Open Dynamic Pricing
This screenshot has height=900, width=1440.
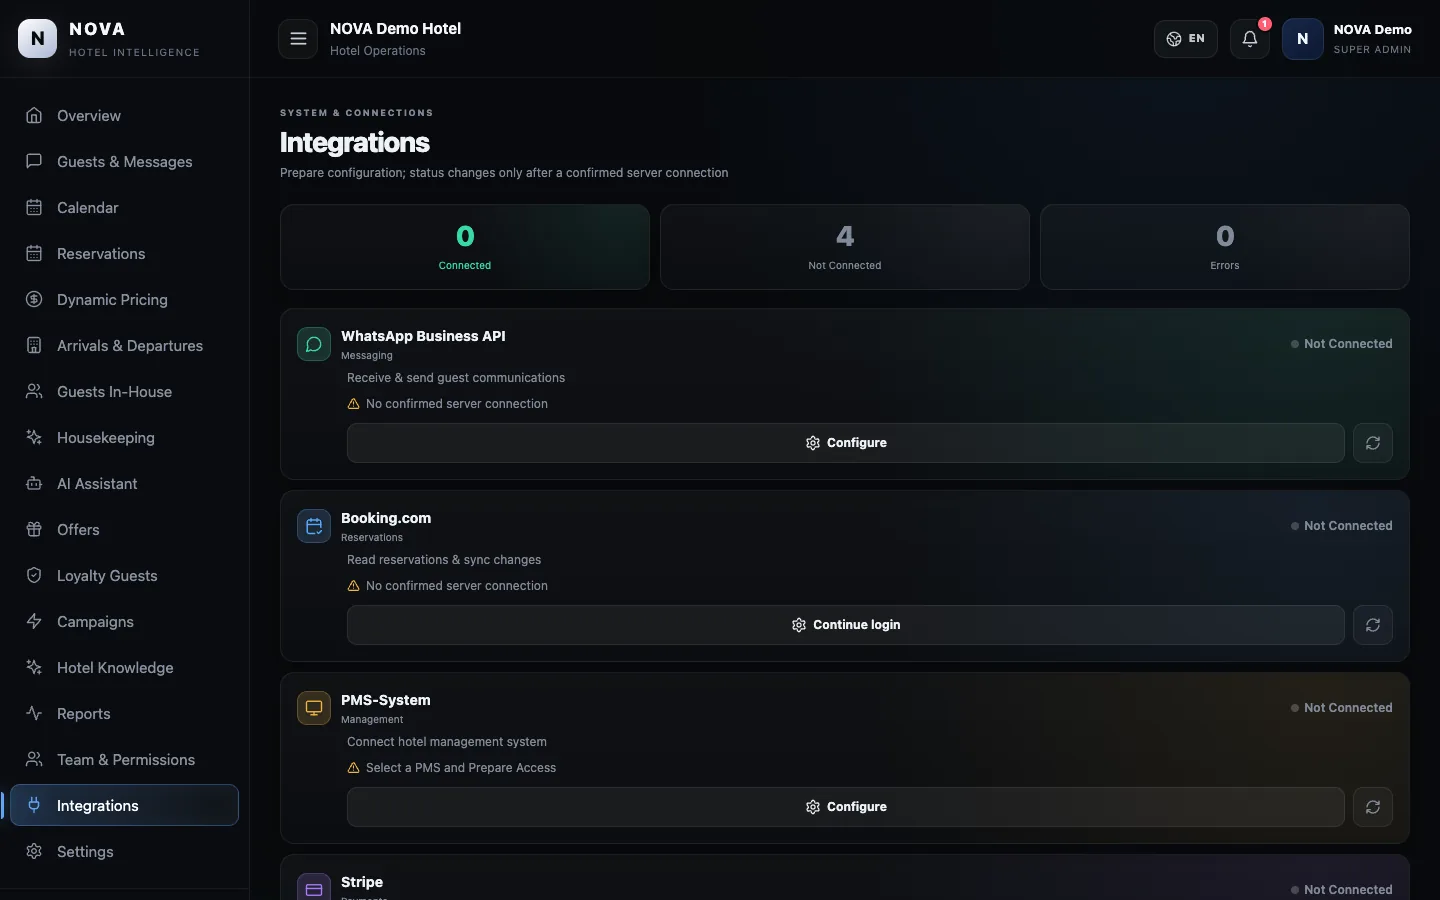124,300
